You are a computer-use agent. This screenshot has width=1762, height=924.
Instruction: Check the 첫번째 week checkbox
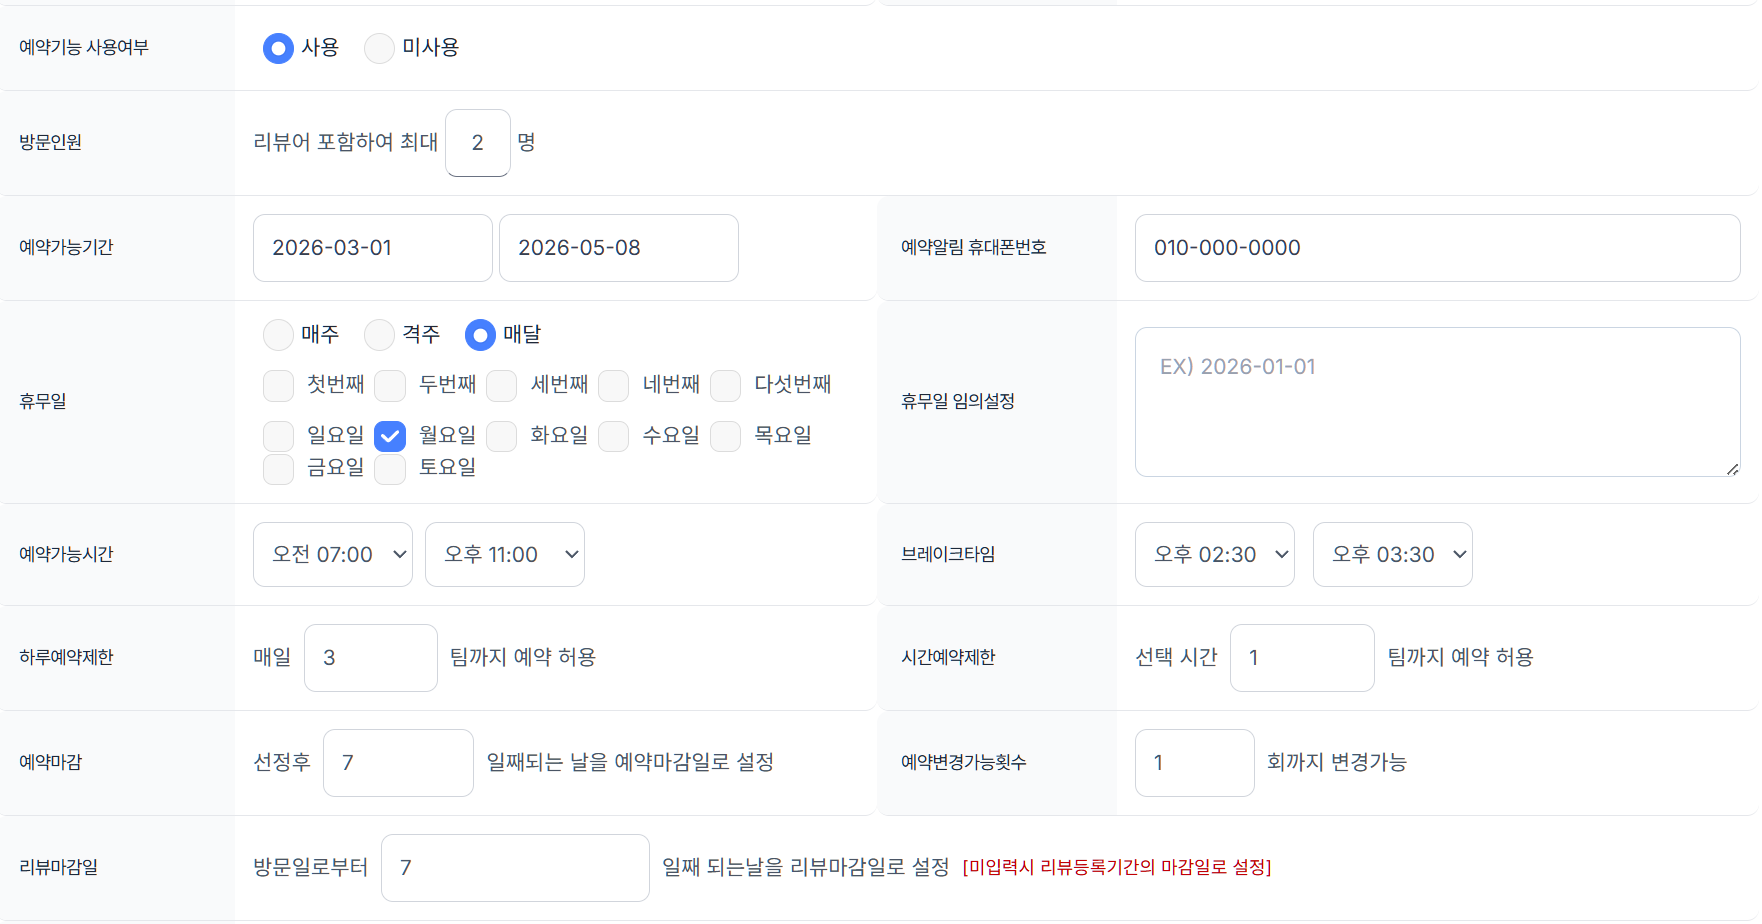pos(278,385)
